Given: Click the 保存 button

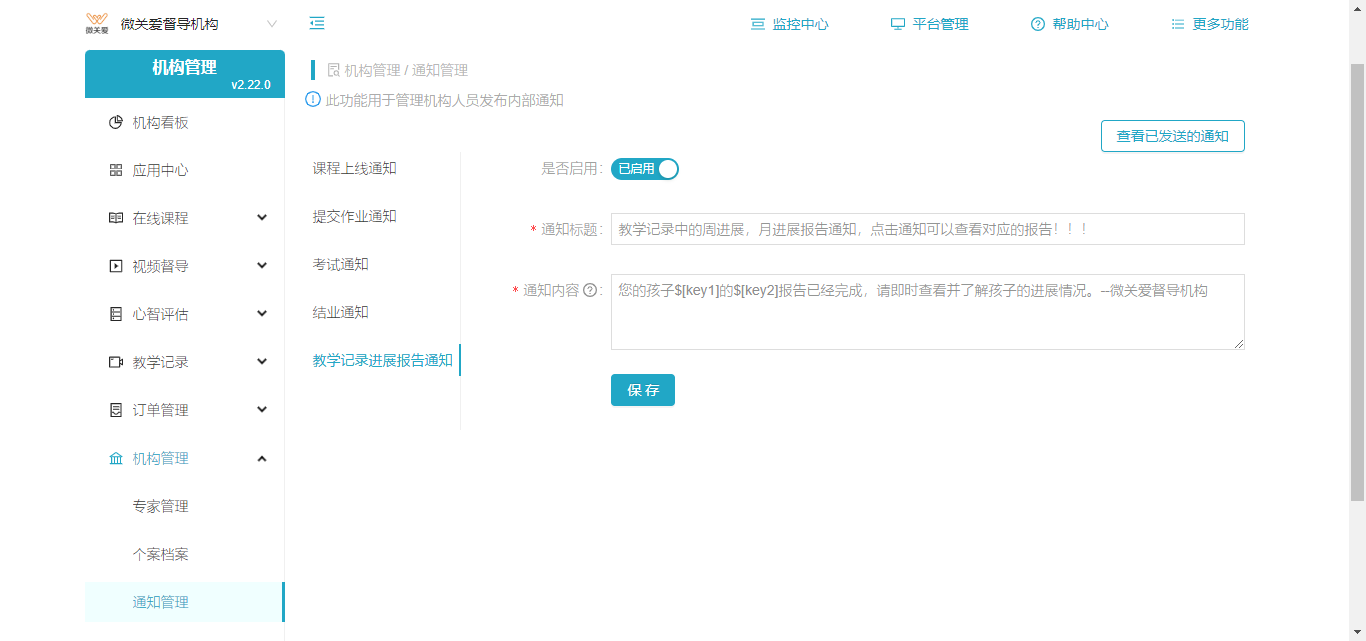Looking at the screenshot, I should point(643,390).
